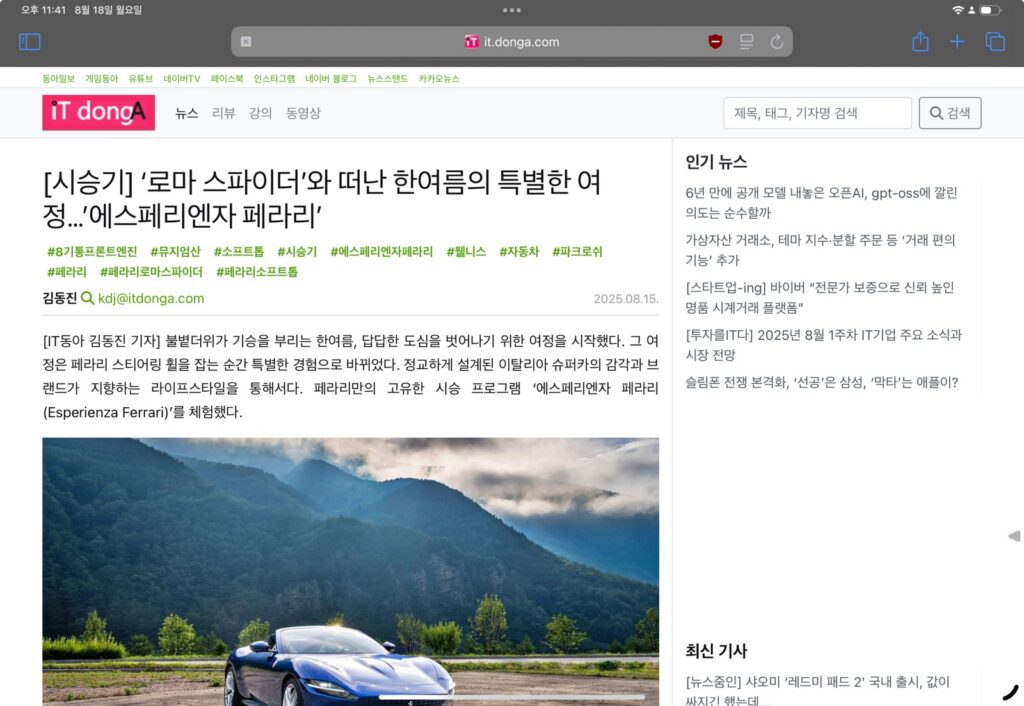The height and width of the screenshot is (706, 1024).
Task: Select the 뉴스 navigation menu
Action: pyautogui.click(x=187, y=113)
